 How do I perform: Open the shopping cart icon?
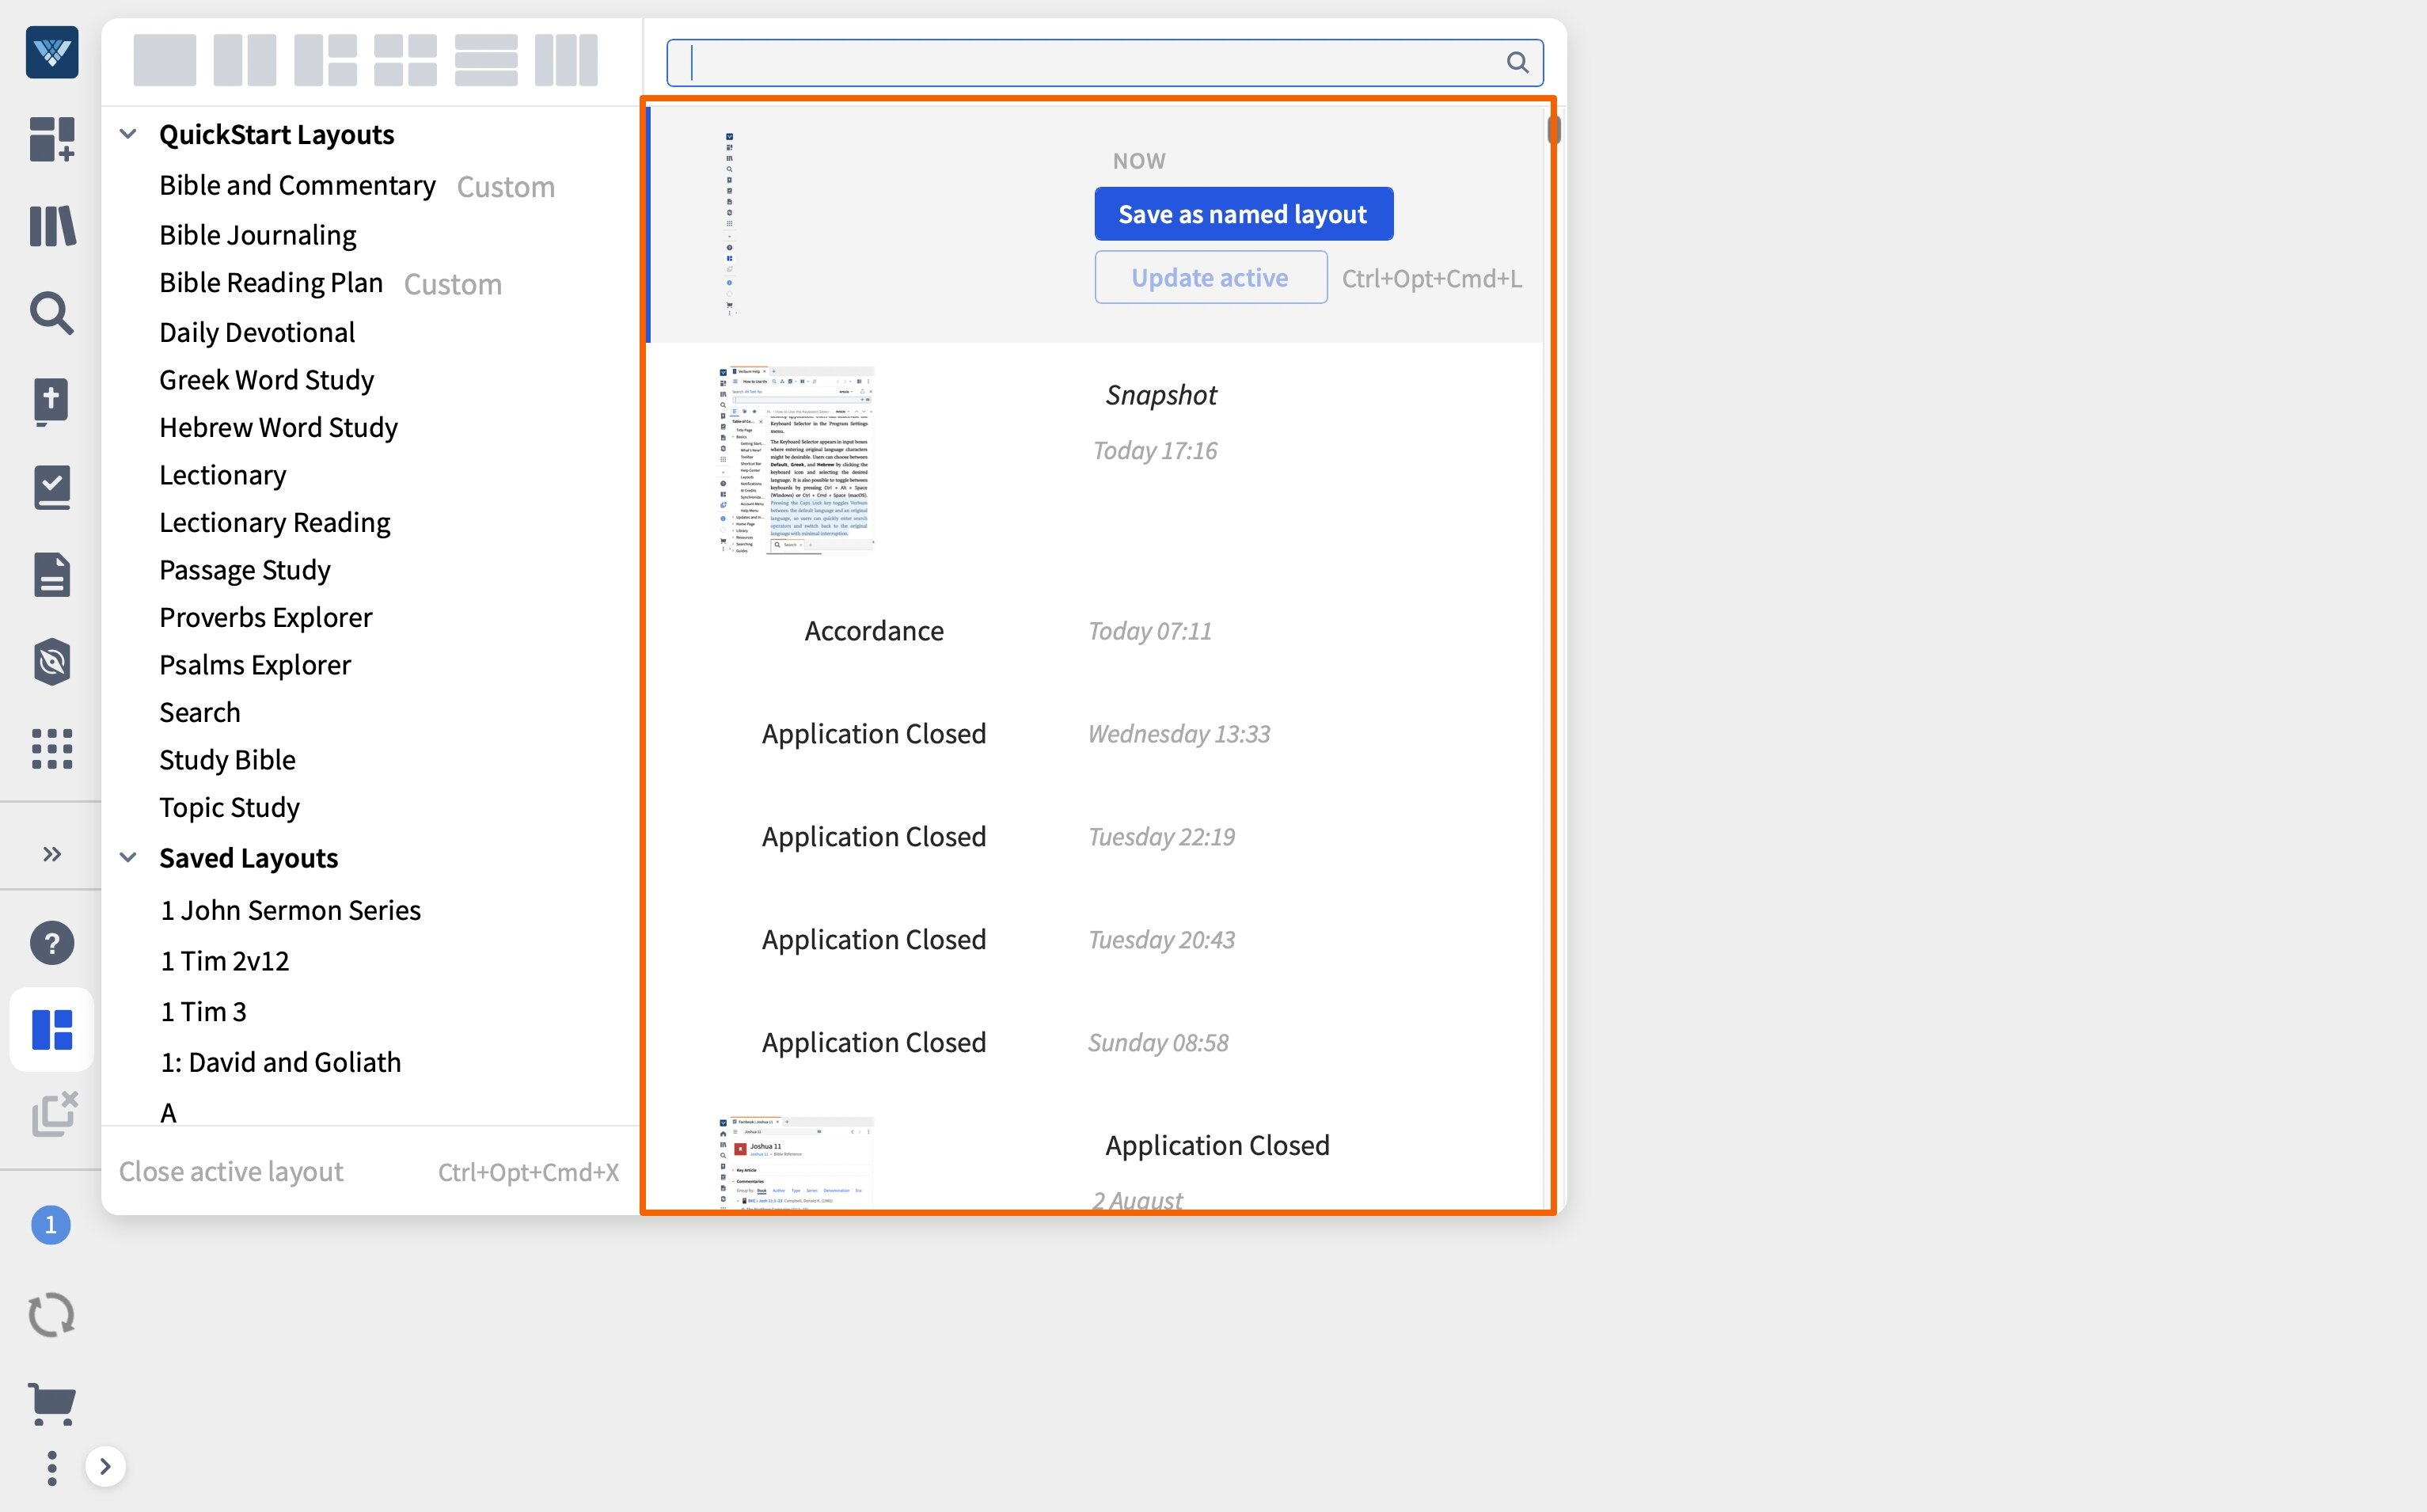click(52, 1404)
